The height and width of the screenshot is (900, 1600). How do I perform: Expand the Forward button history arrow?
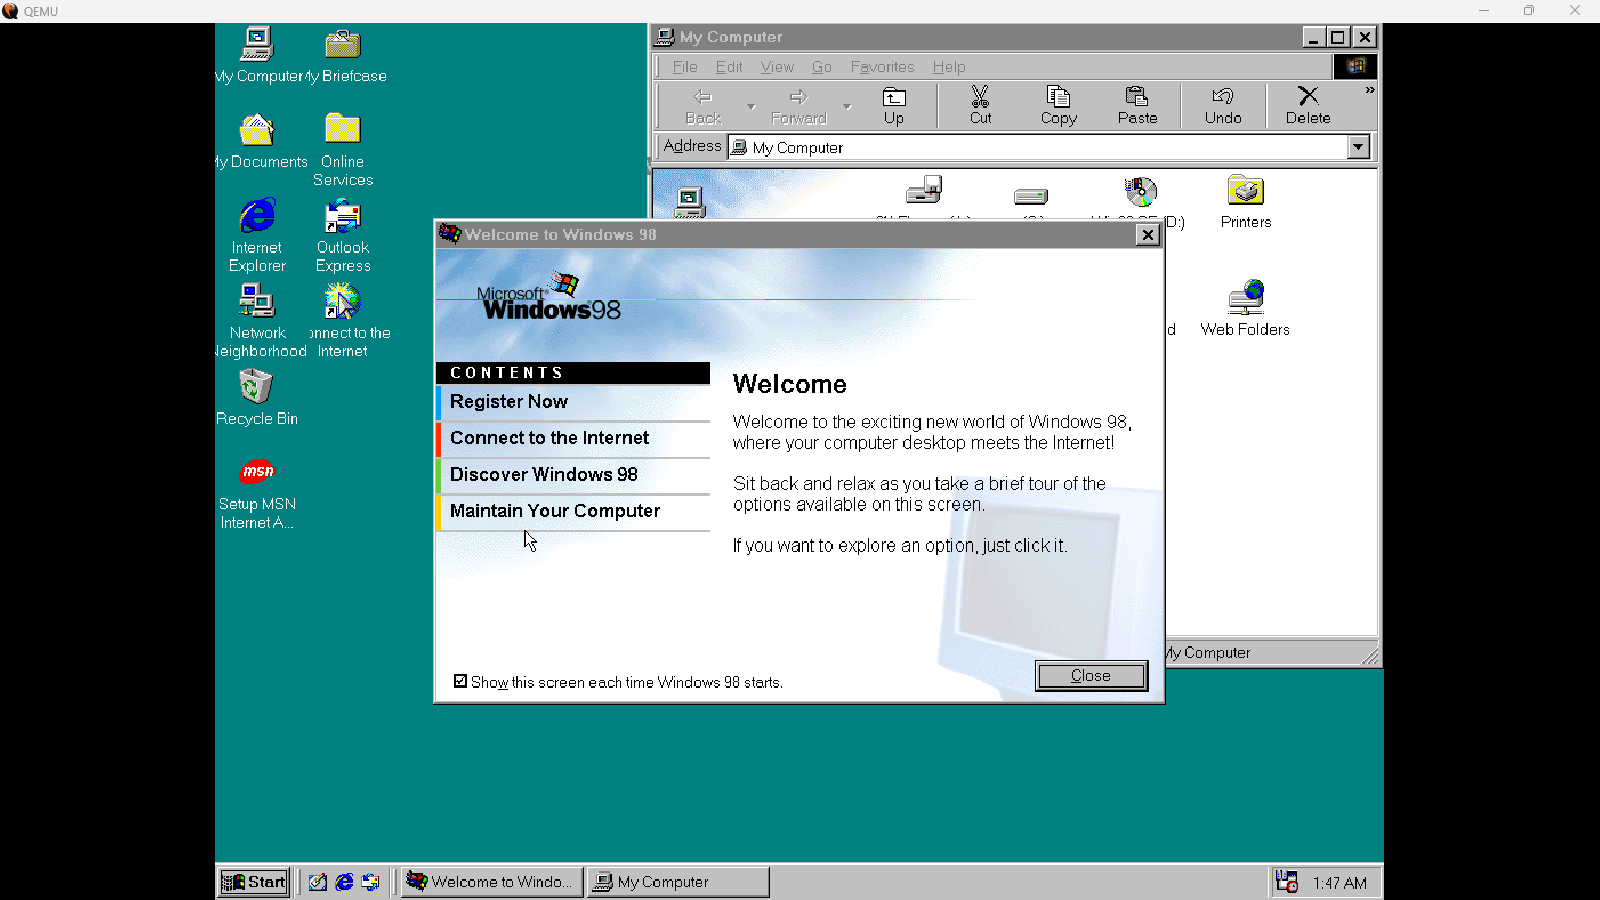[x=847, y=105]
